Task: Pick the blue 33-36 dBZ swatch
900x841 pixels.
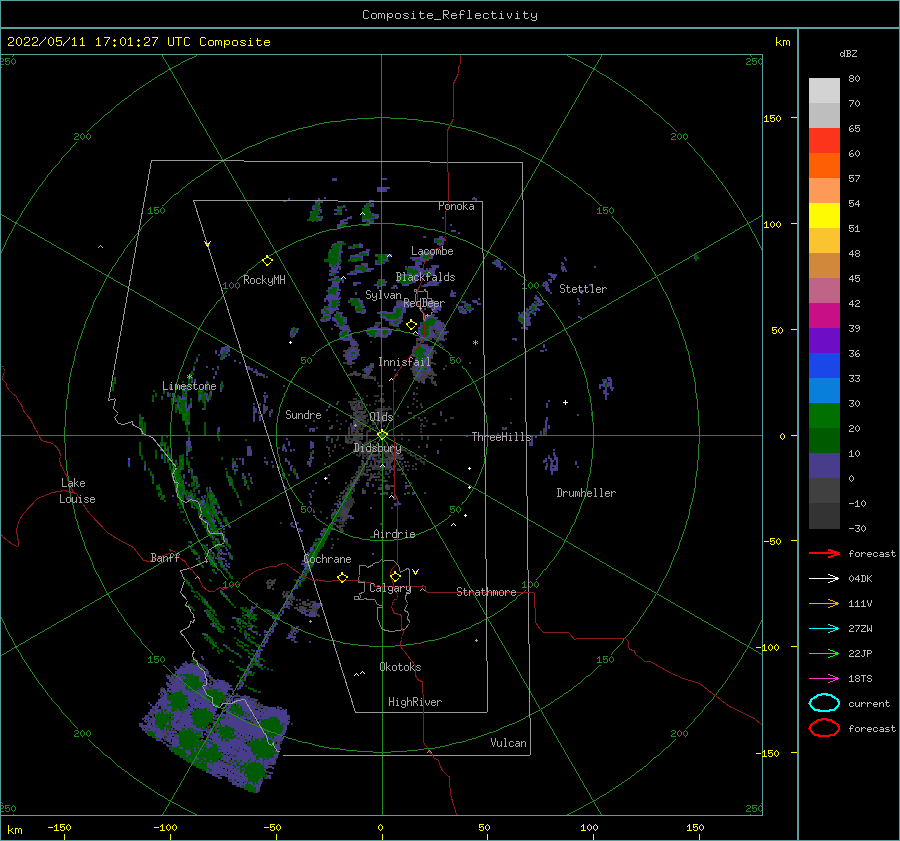Action: pyautogui.click(x=824, y=365)
